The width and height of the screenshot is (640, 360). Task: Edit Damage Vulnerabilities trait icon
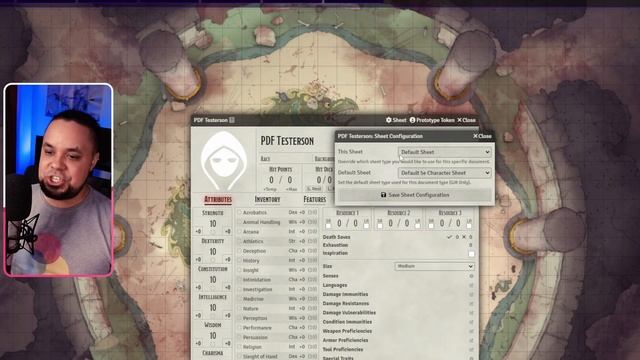coord(471,313)
